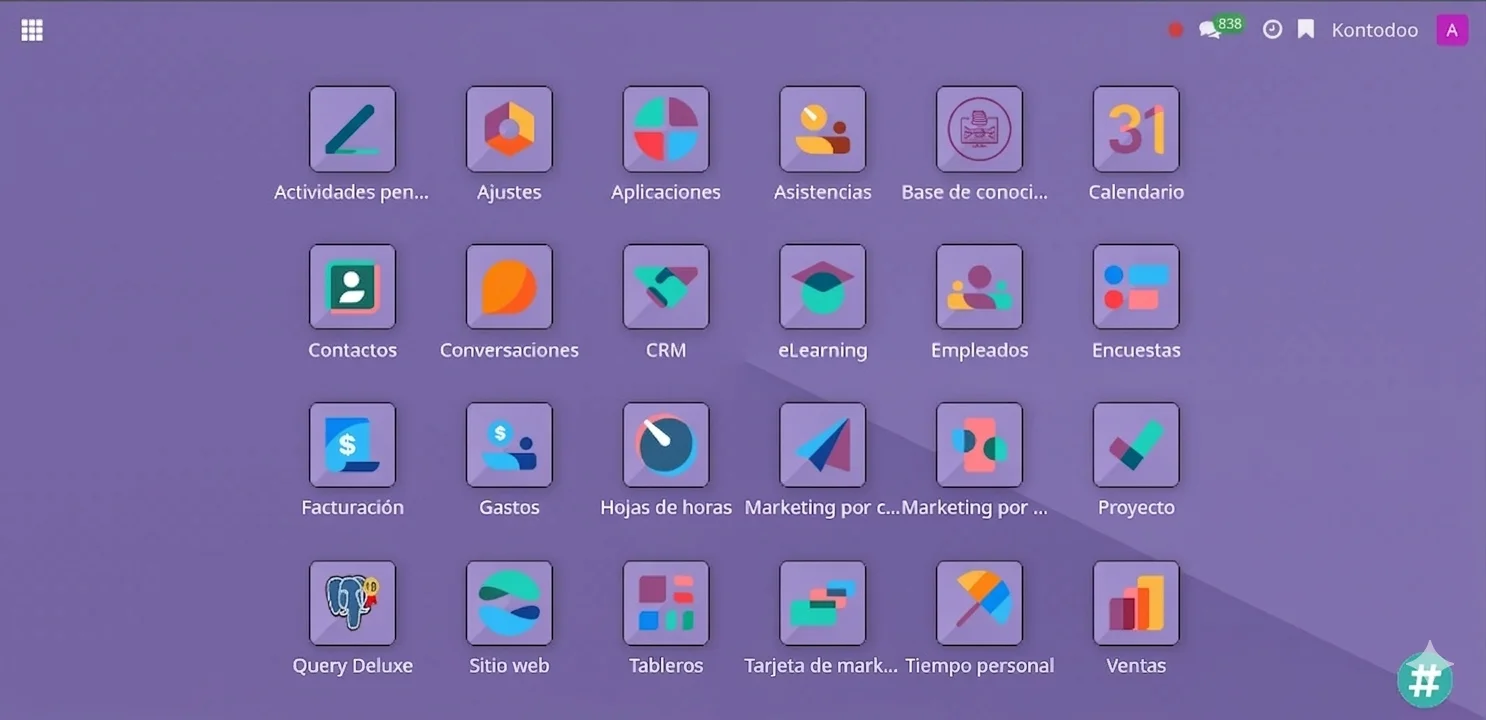The height and width of the screenshot is (720, 1486).
Task: Launch the Tableros application
Action: coord(666,602)
